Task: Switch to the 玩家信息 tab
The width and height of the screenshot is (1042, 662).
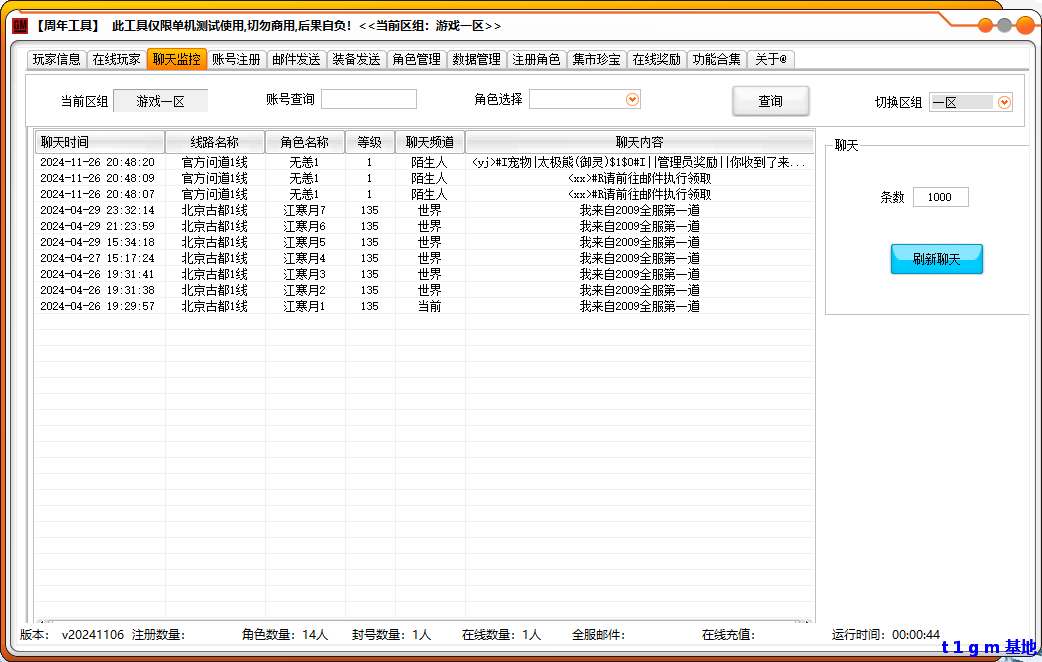Action: [57, 60]
